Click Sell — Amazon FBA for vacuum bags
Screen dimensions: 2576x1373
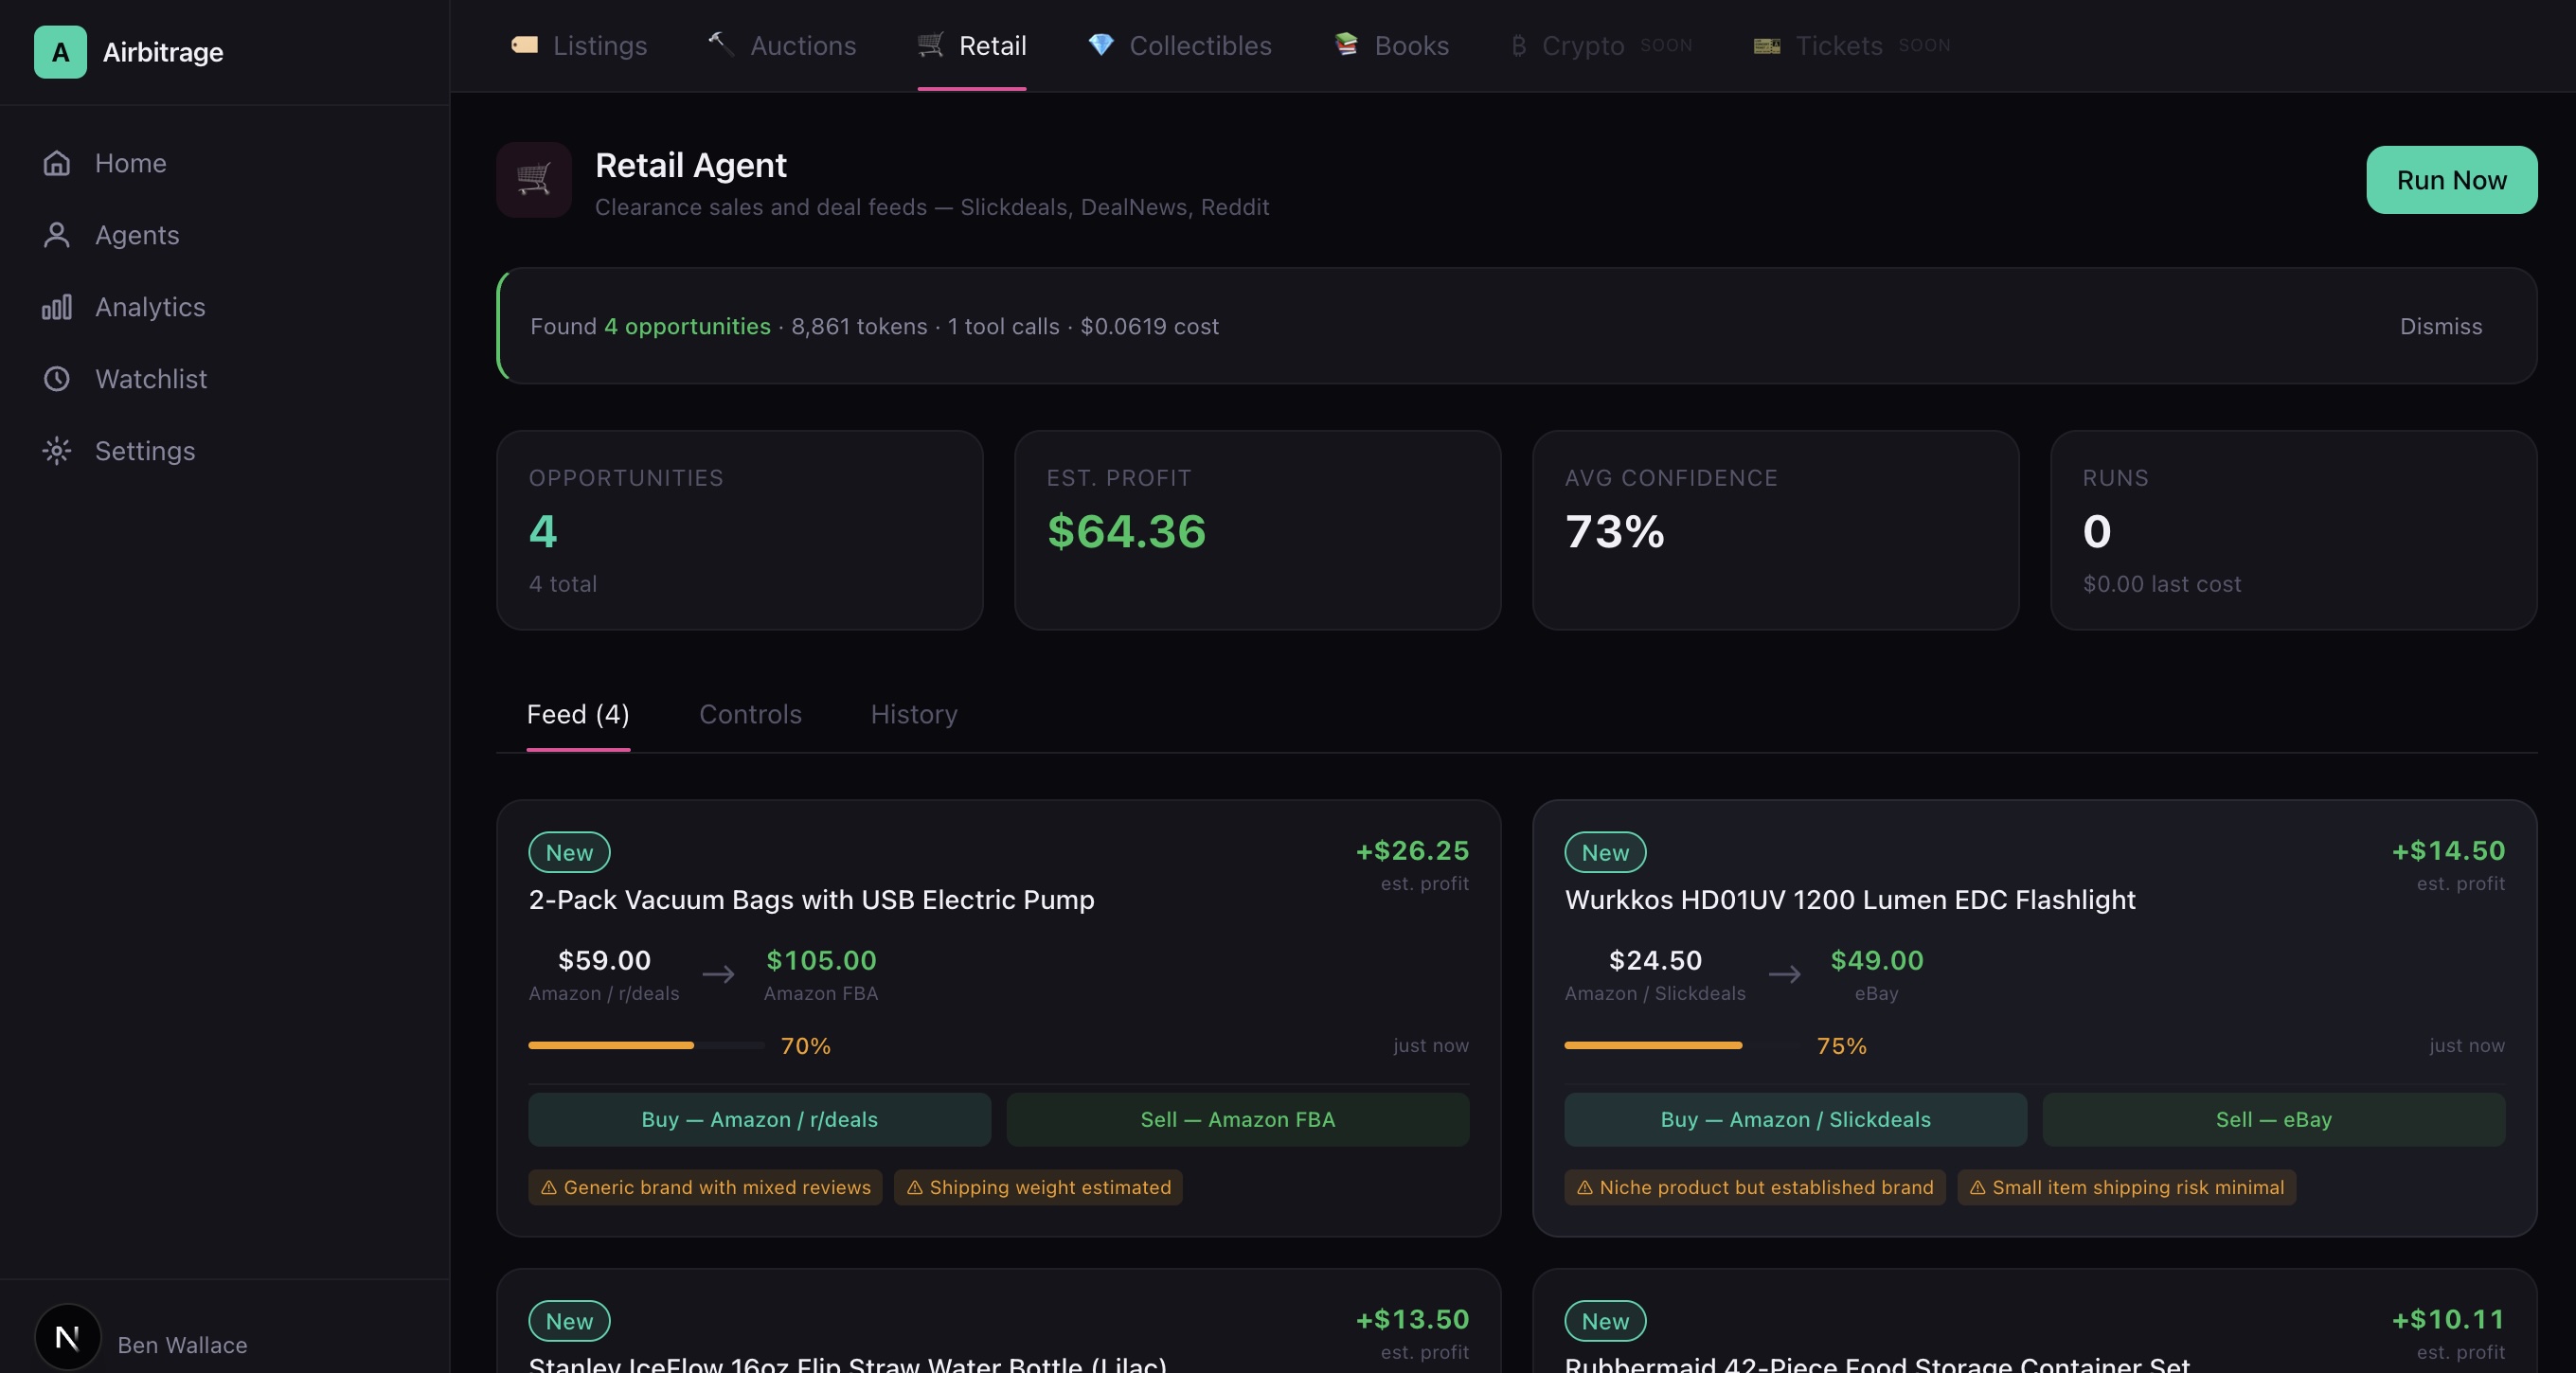tap(1237, 1119)
